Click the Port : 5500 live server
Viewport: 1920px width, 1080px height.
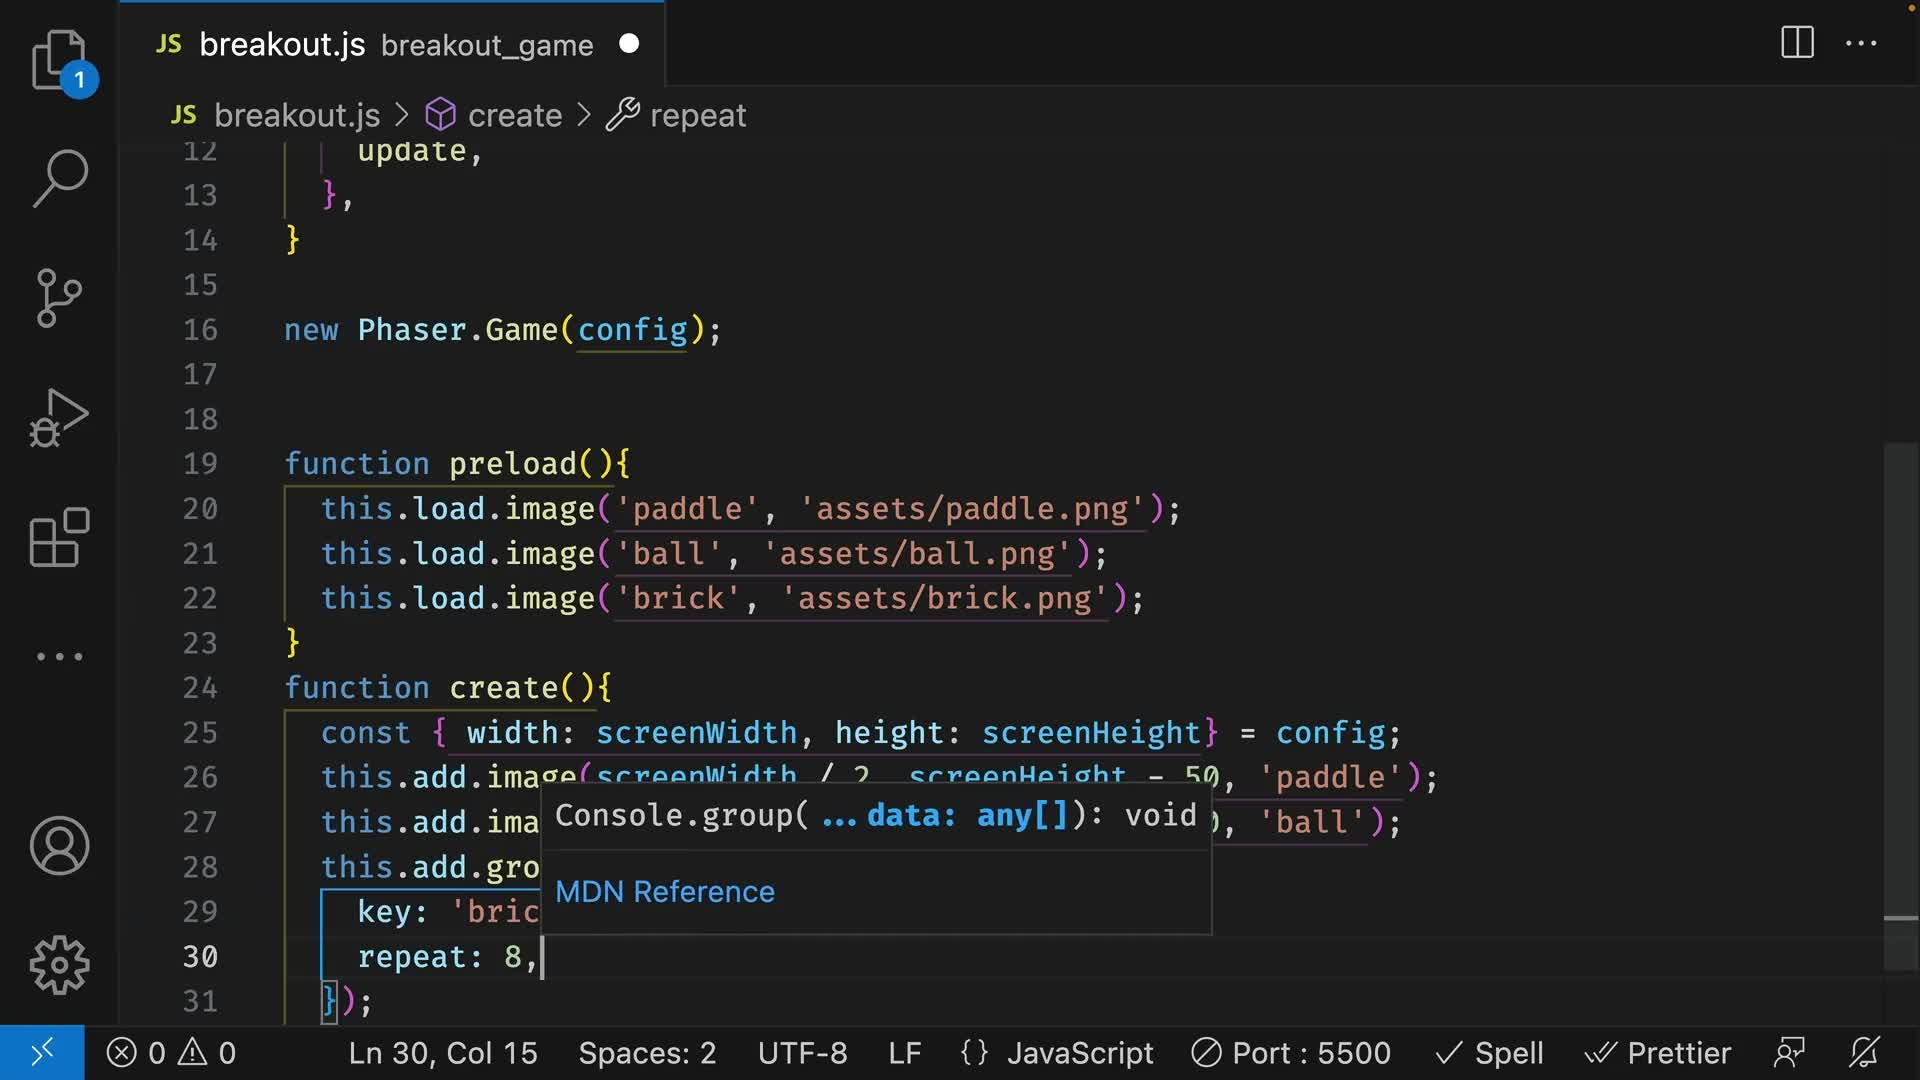tap(1291, 1053)
